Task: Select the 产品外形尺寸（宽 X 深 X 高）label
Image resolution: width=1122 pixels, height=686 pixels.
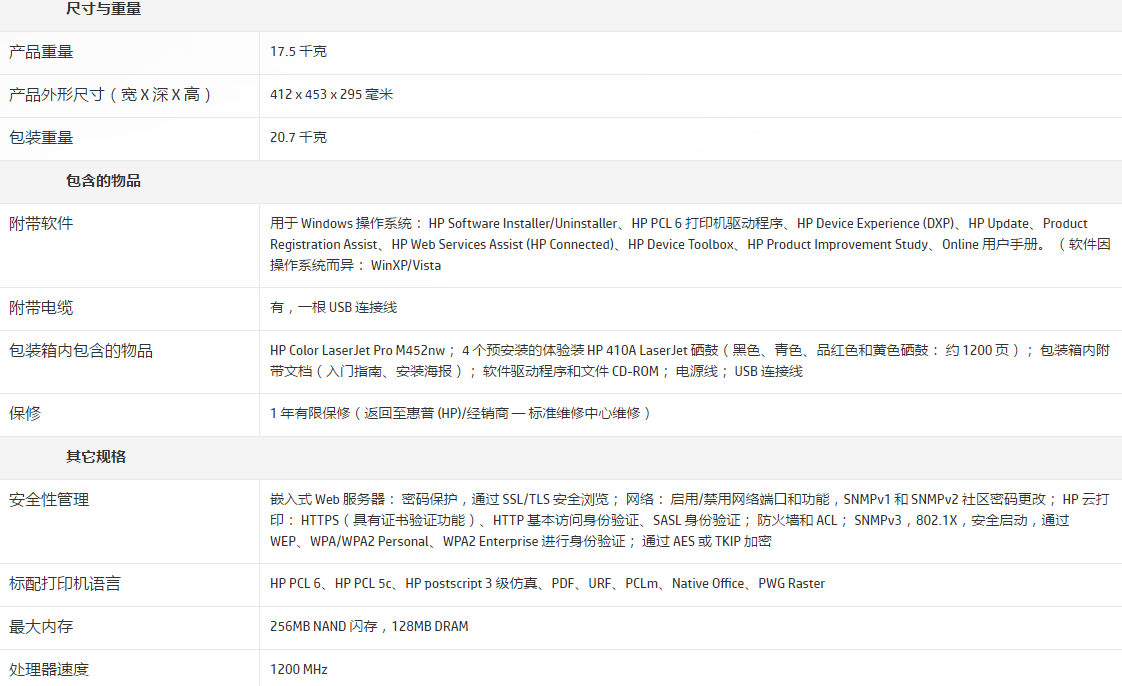Action: click(x=110, y=95)
